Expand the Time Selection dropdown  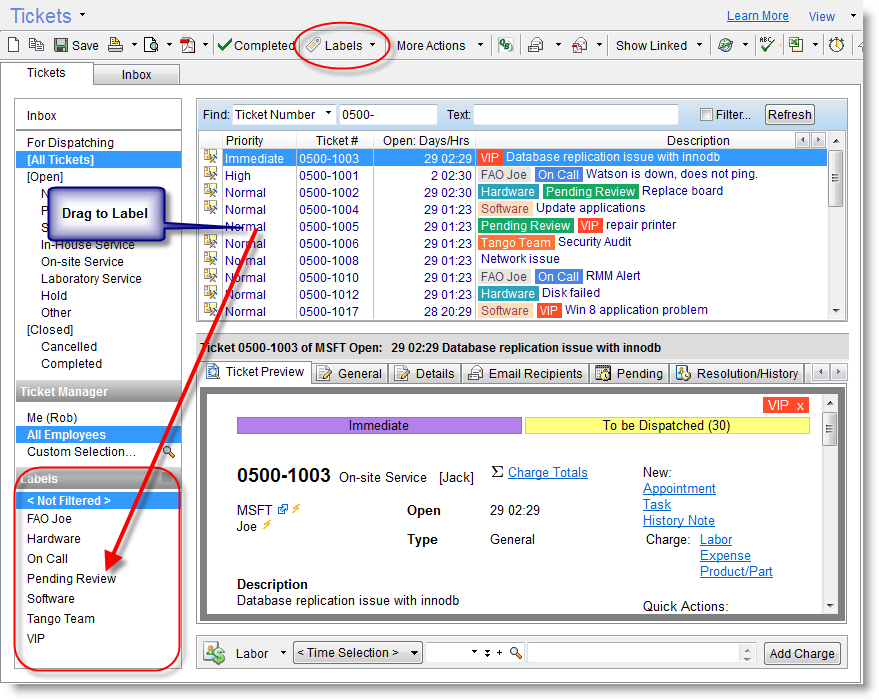[x=358, y=653]
